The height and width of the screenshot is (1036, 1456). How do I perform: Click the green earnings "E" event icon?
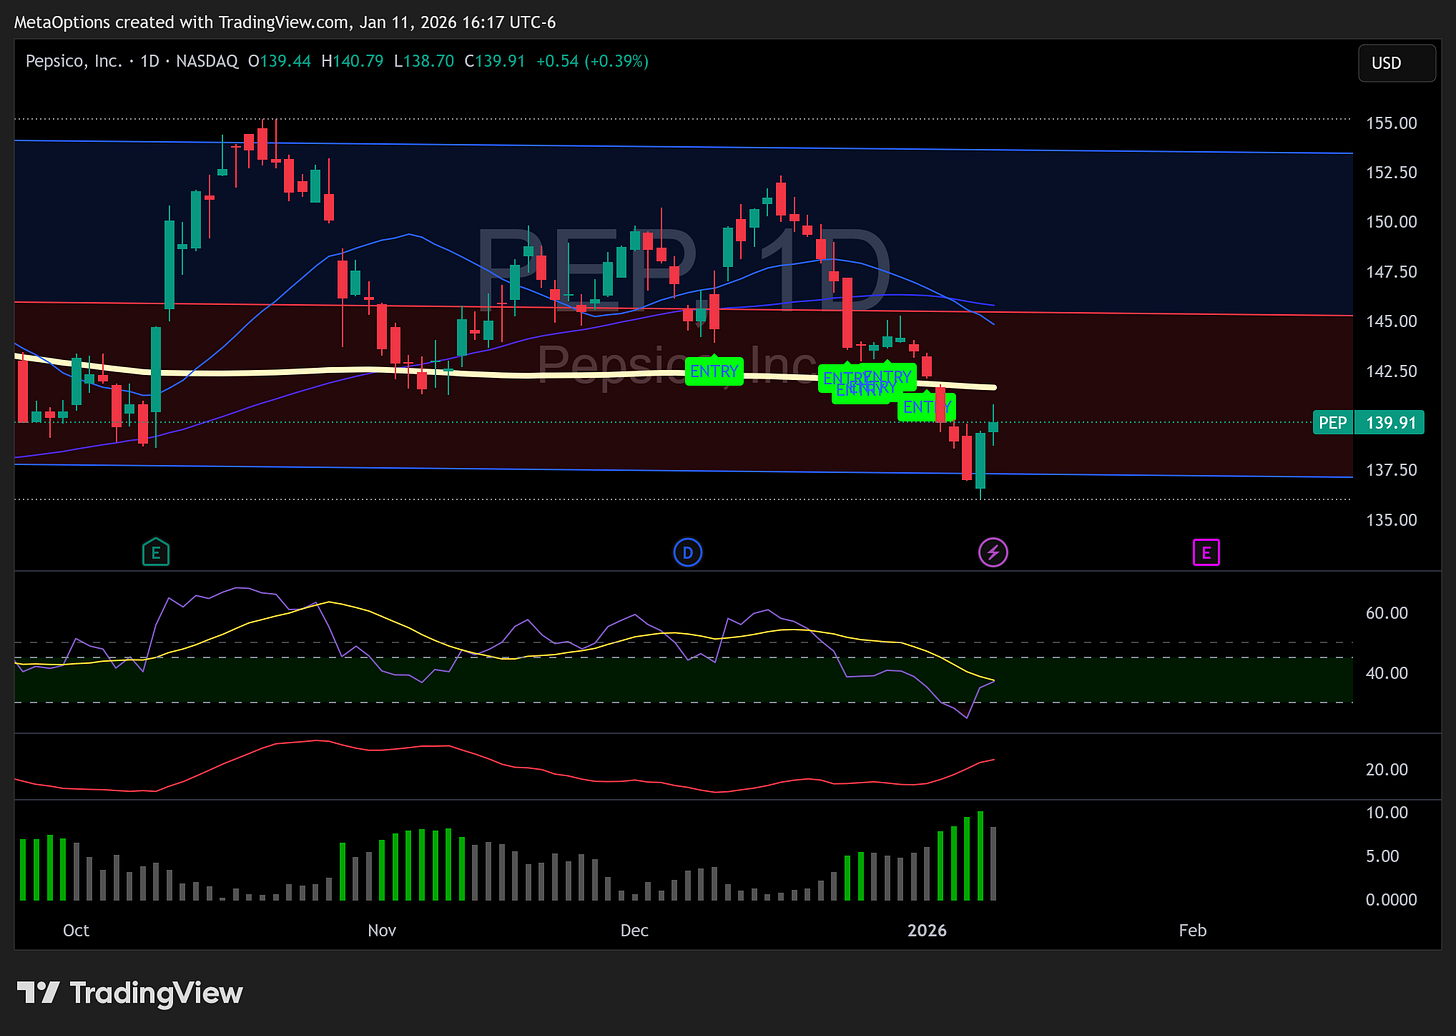(156, 551)
